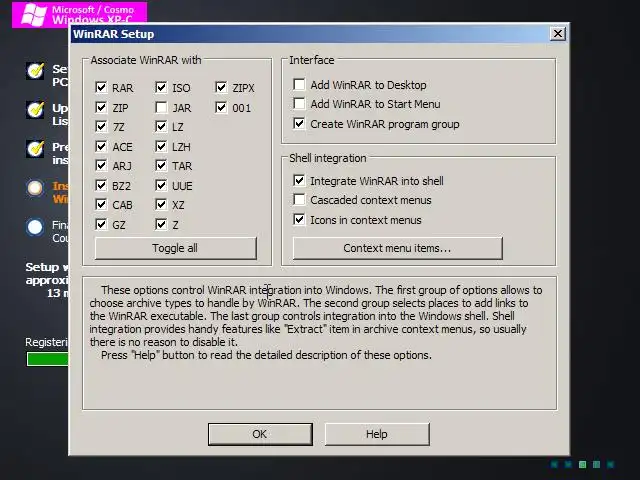The height and width of the screenshot is (480, 640).
Task: Disable the UUE association
Action: pyautogui.click(x=161, y=185)
